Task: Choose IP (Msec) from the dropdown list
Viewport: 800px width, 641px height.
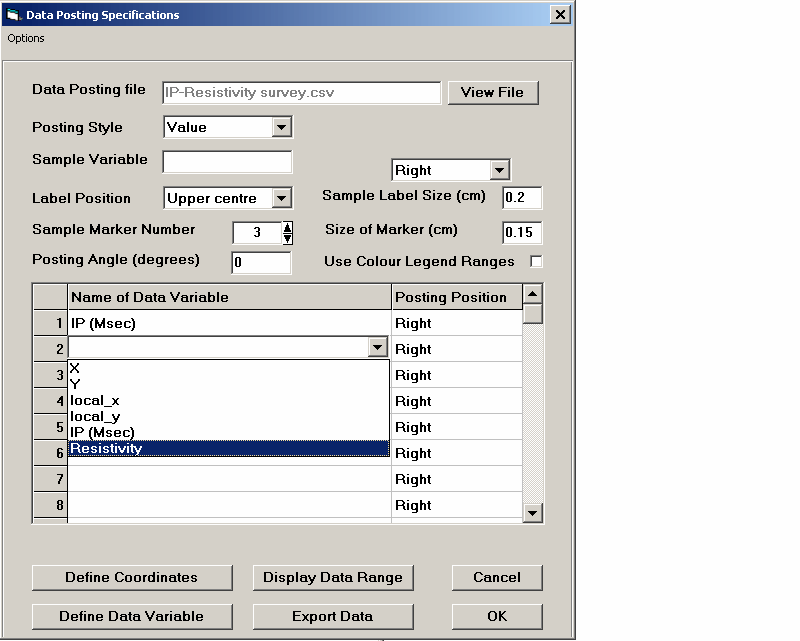Action: pos(229,432)
